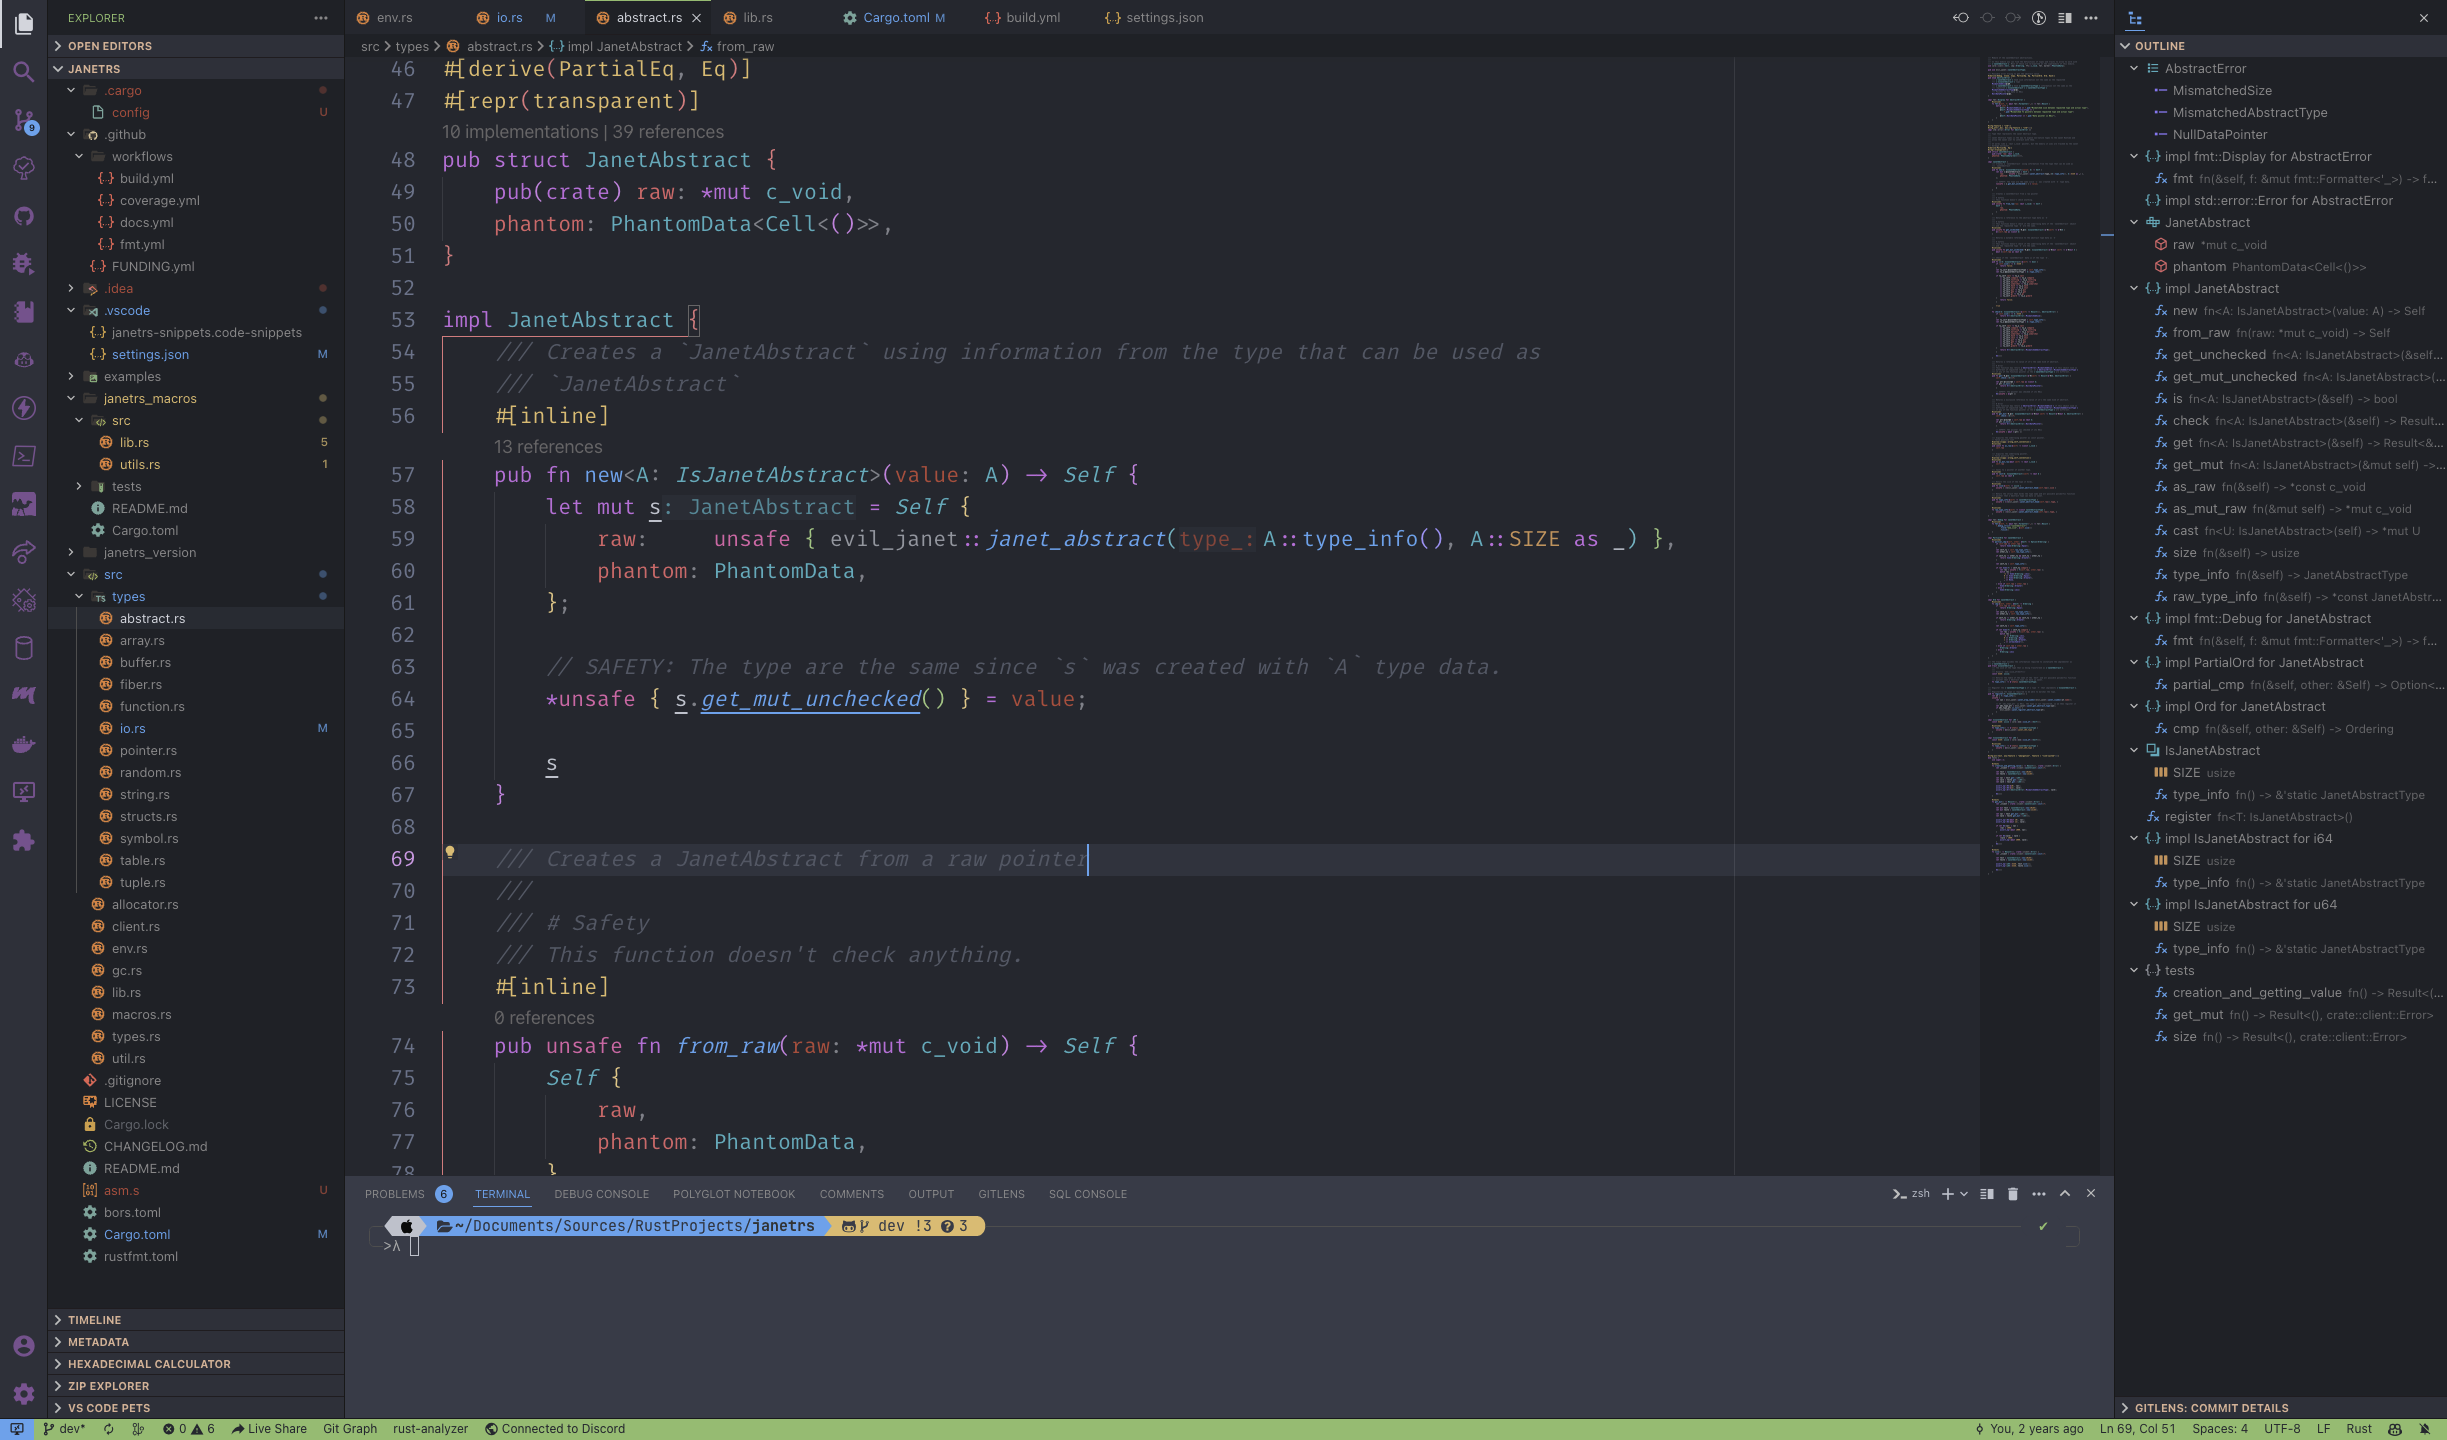Toggle Live Share in status bar
2447x1440 pixels.
click(x=269, y=1429)
